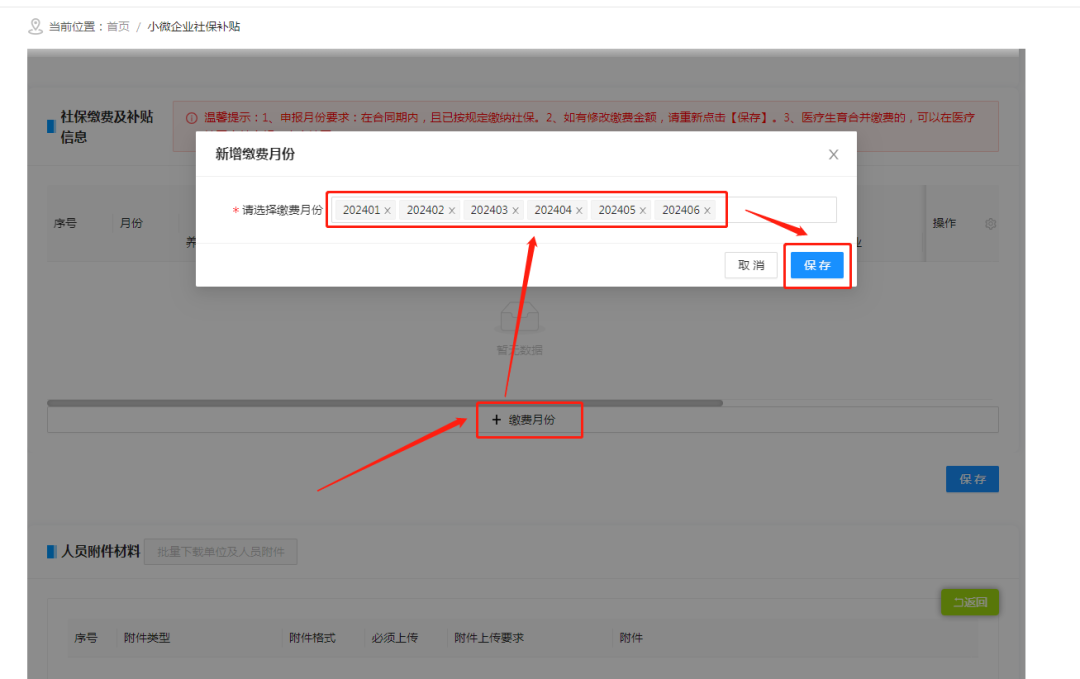The image size is (1080, 679).
Task: Click the 序号 column header in social security table
Action: point(65,223)
